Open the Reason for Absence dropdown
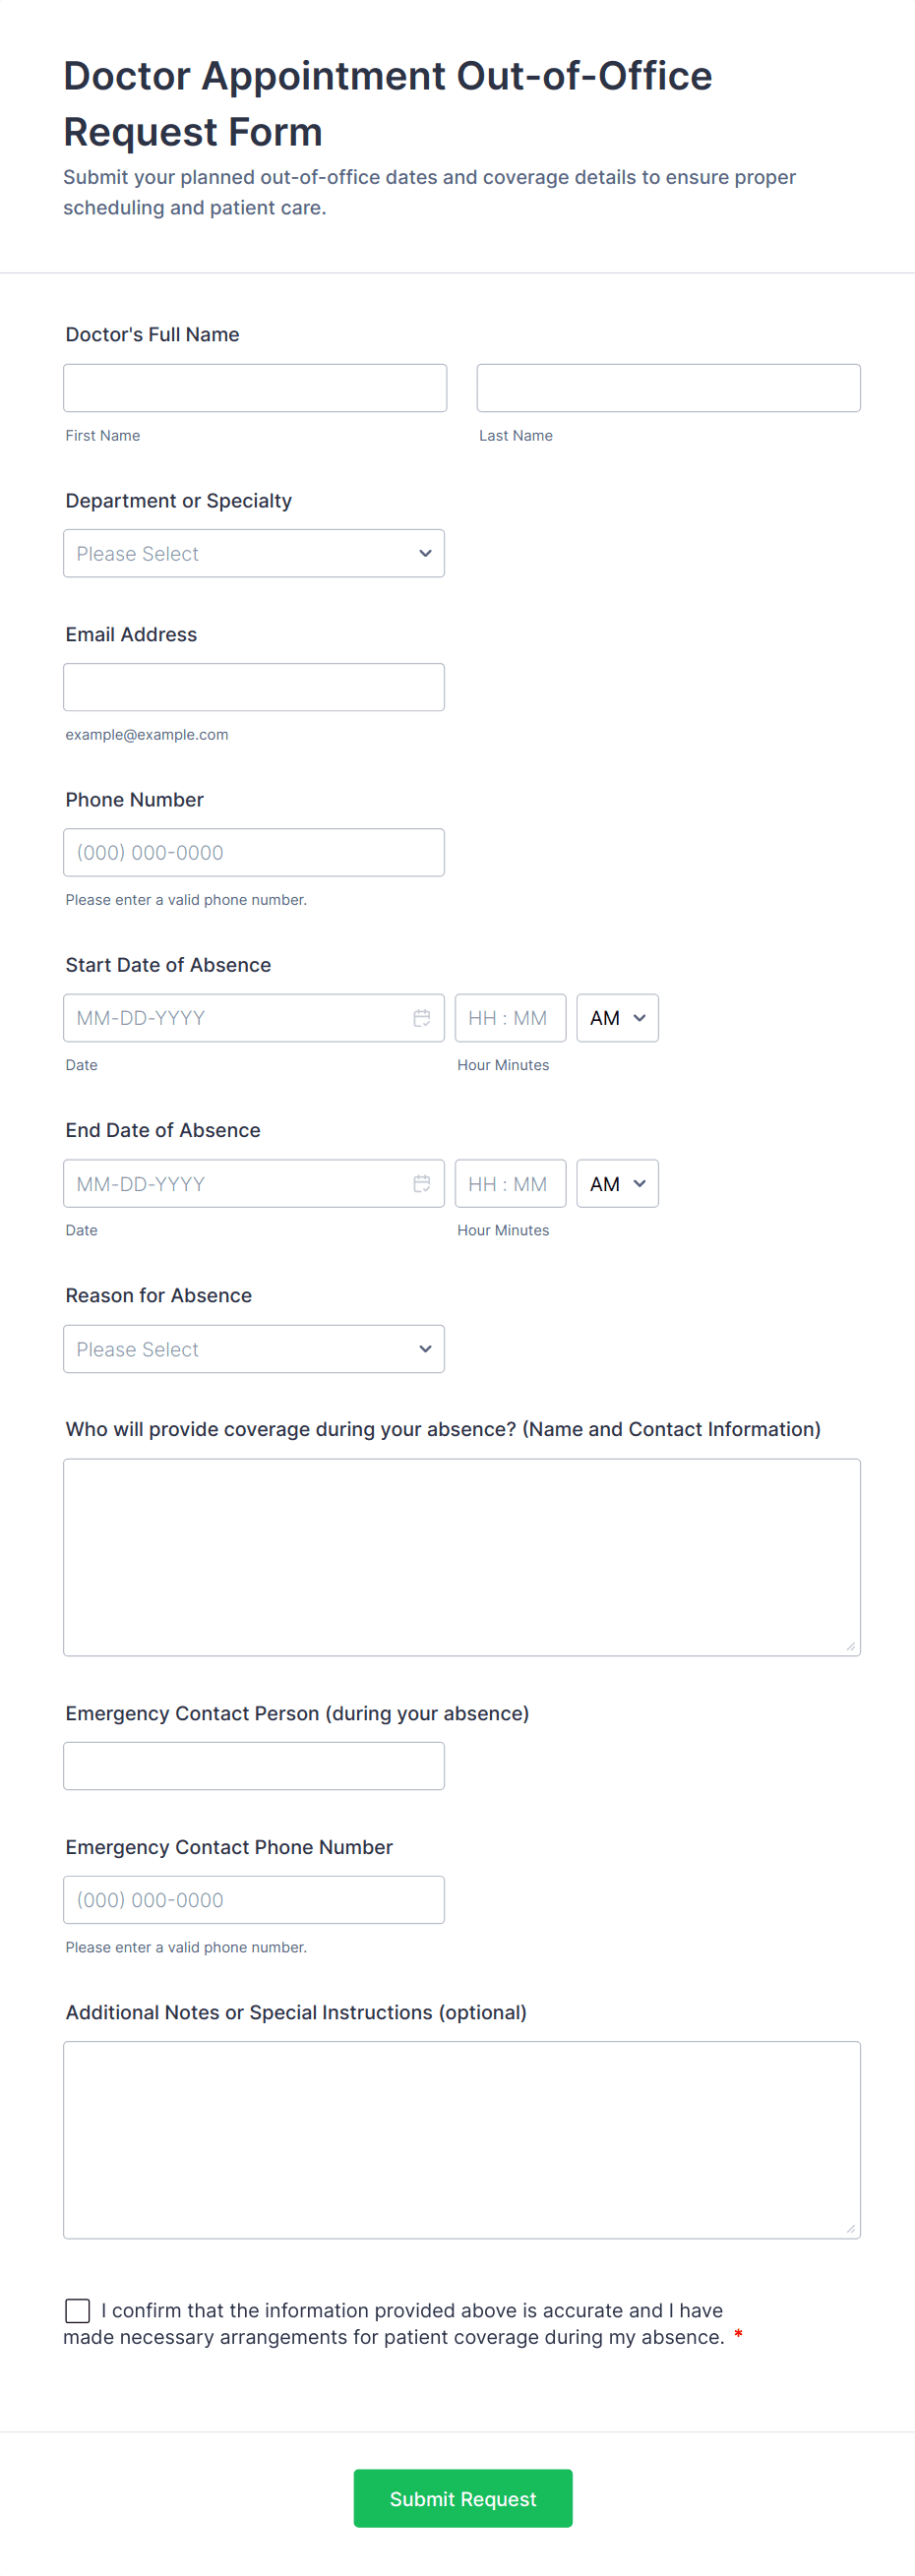Viewport: 915px width, 2576px height. coord(254,1350)
